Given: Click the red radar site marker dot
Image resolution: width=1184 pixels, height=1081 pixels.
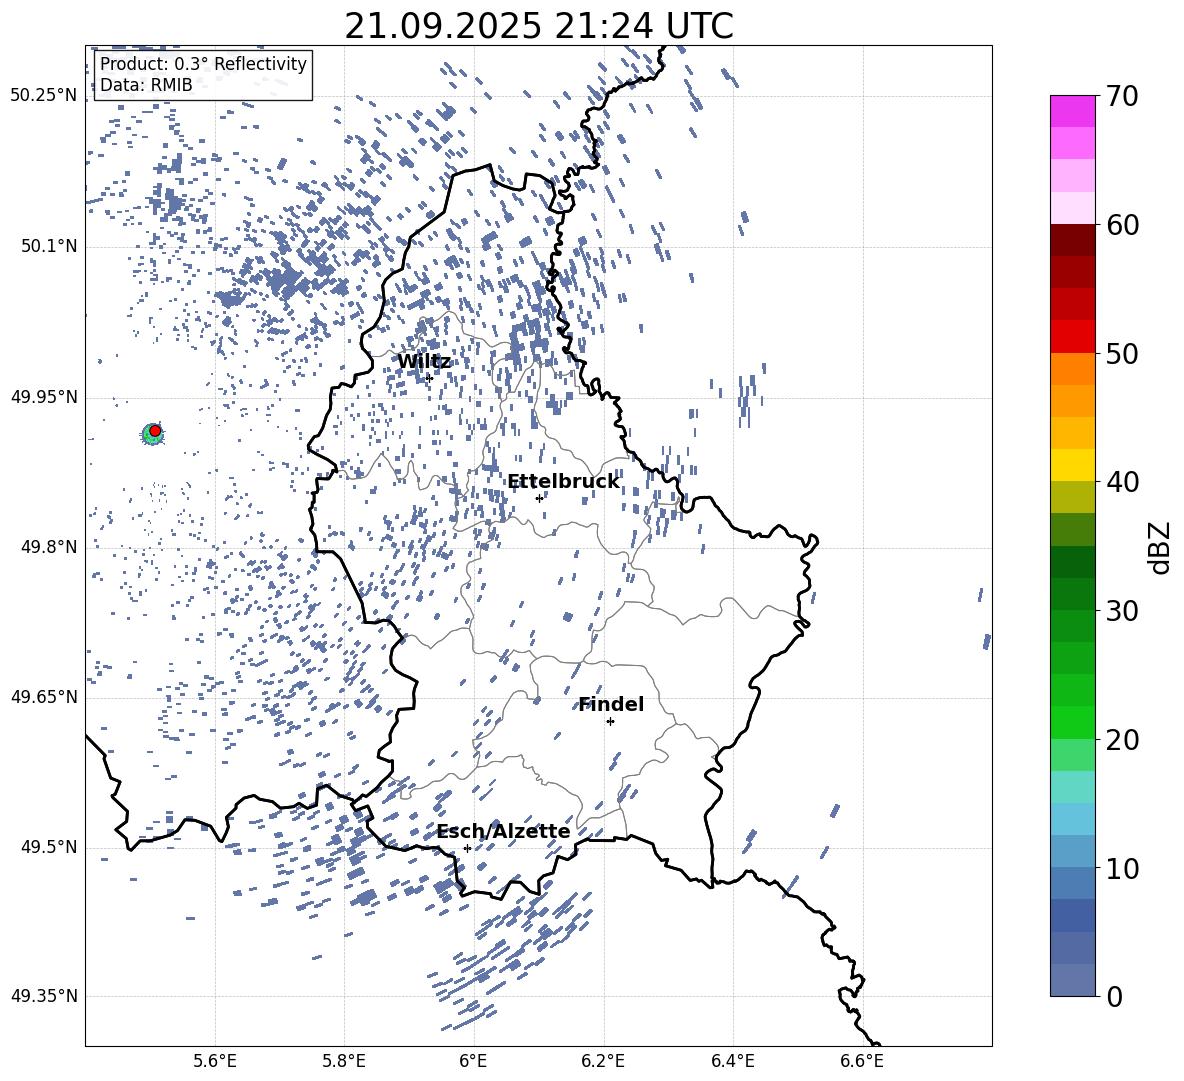Looking at the screenshot, I should [155, 430].
